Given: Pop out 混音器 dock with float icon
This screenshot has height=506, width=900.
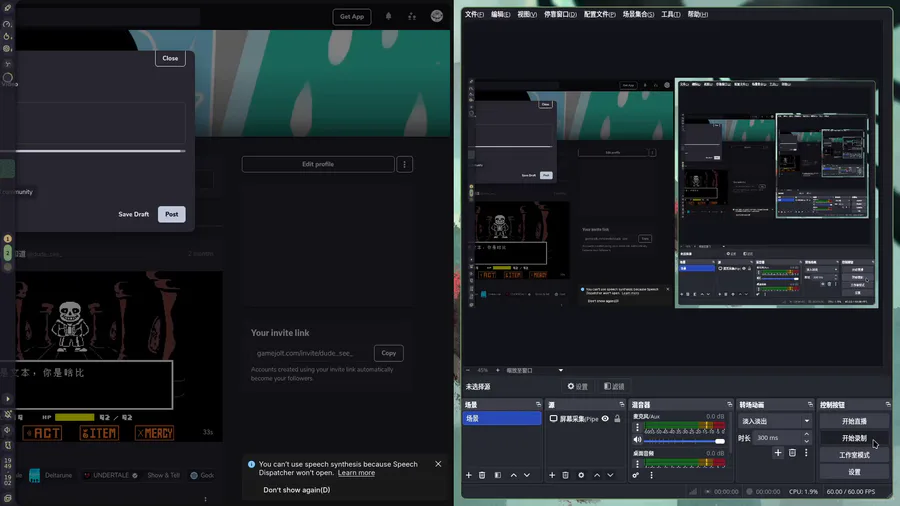Looking at the screenshot, I should tap(730, 404).
